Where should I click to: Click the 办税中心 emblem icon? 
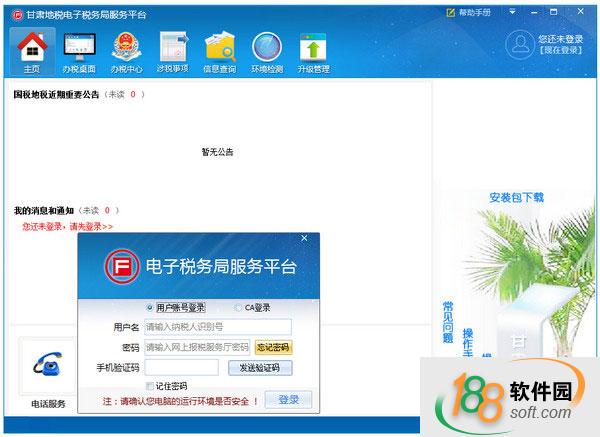point(126,48)
